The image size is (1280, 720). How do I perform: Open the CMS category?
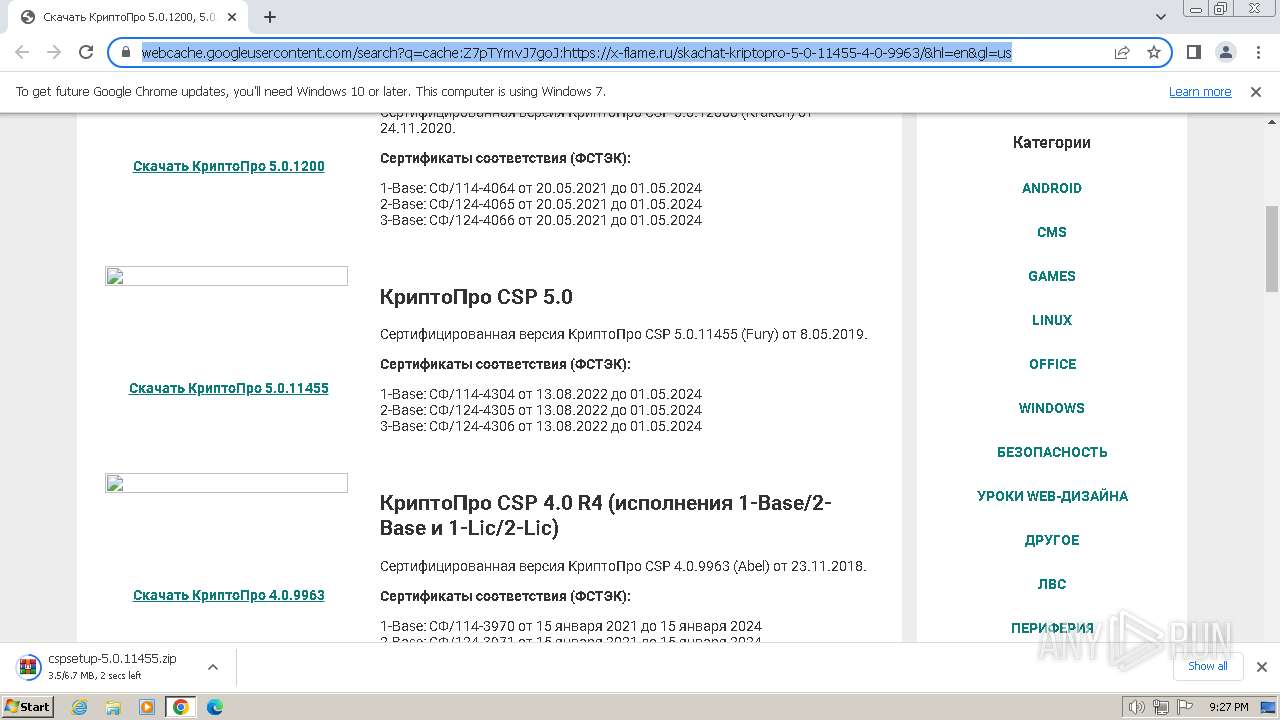click(1052, 232)
